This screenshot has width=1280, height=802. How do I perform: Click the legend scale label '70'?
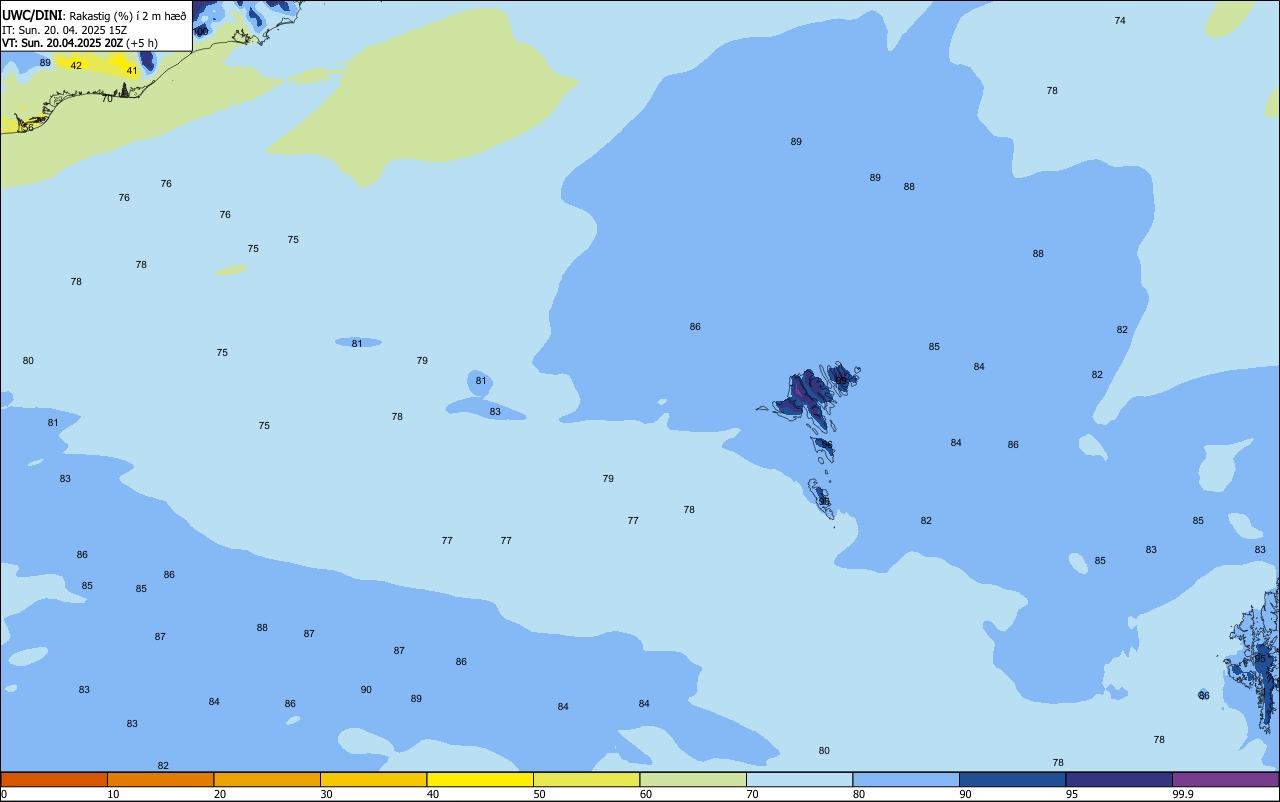(752, 794)
